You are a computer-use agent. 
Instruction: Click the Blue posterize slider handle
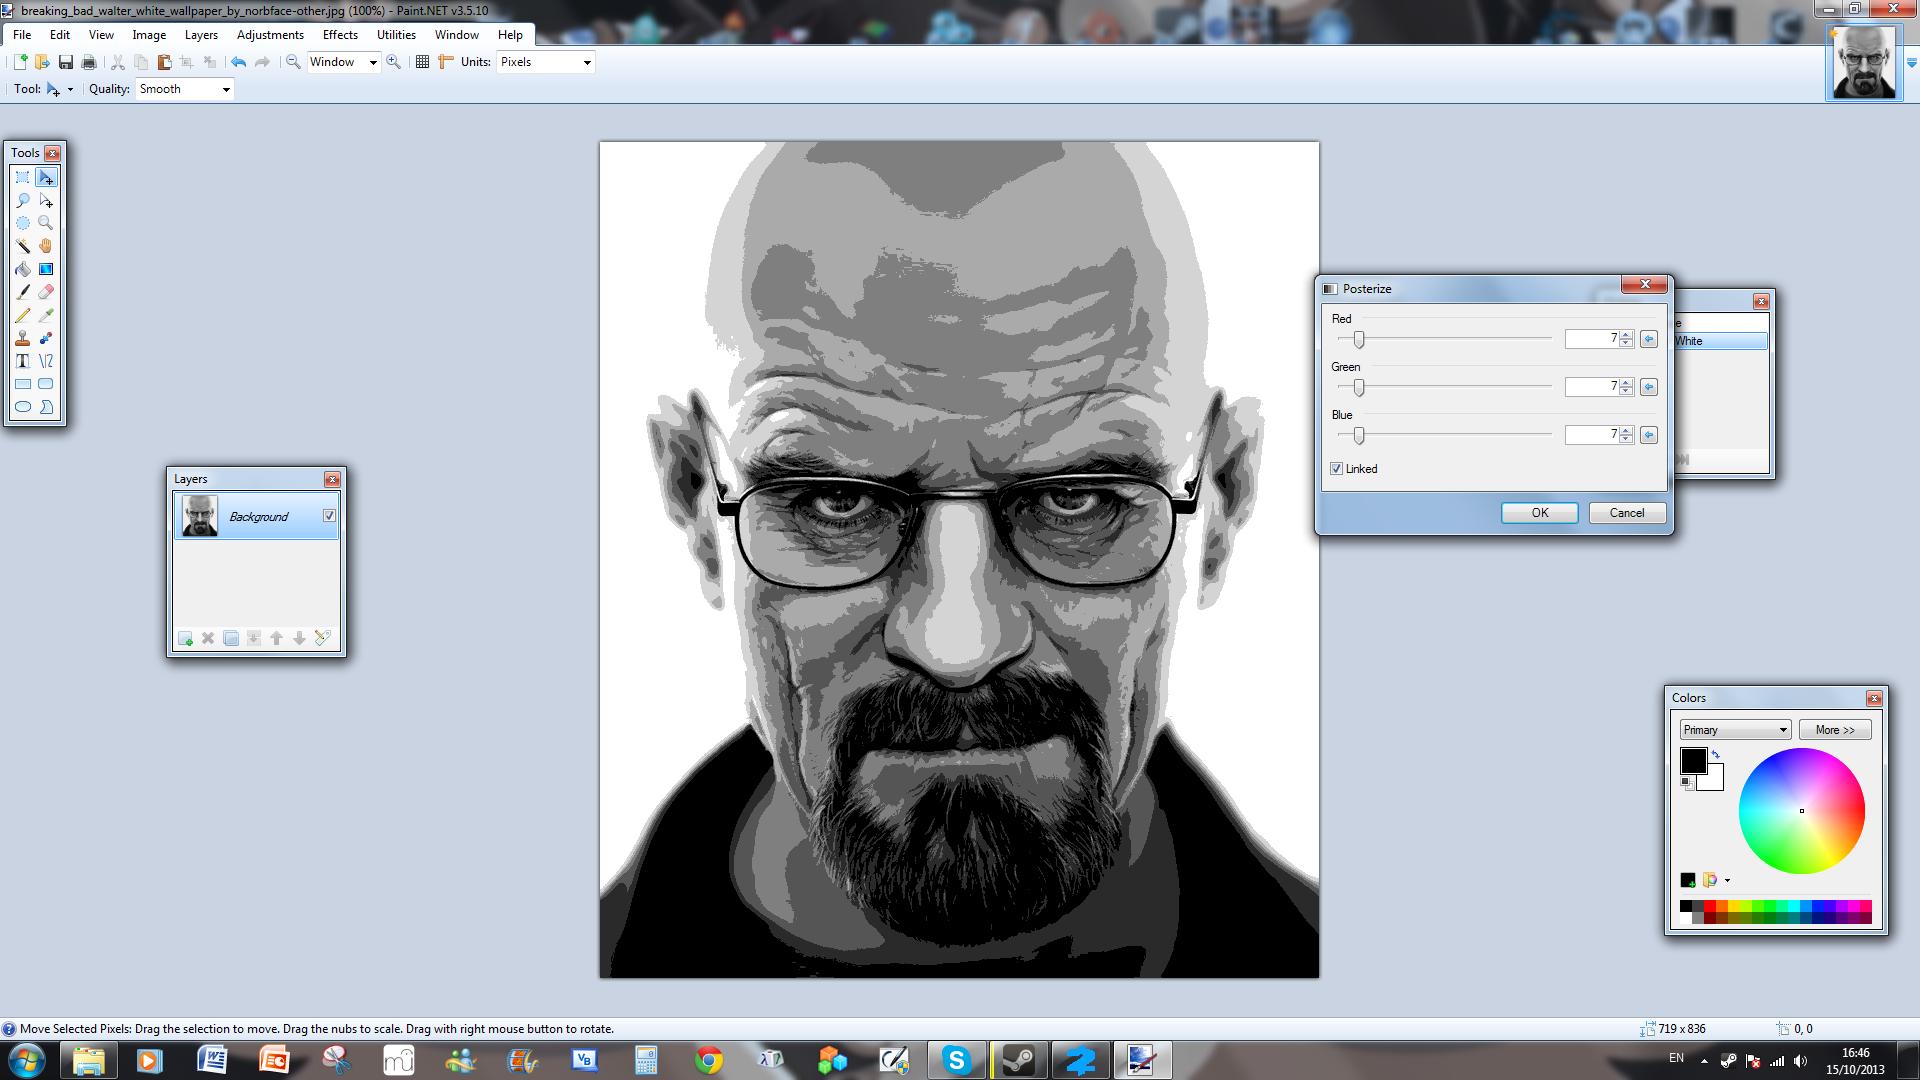1359,435
